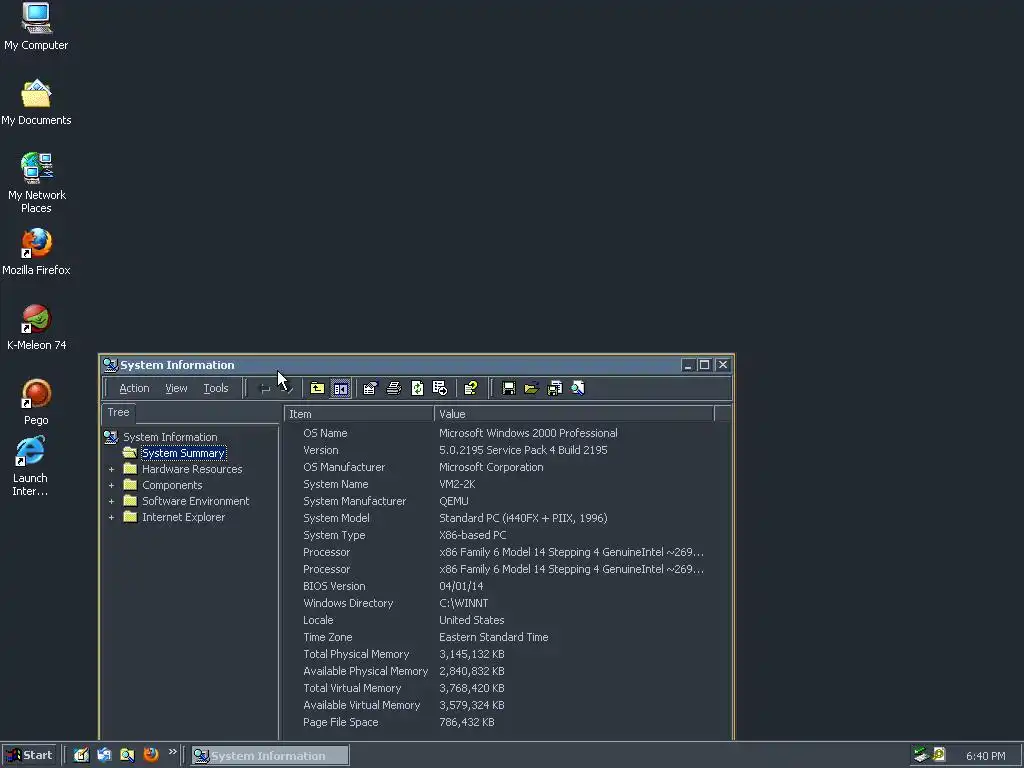This screenshot has width=1024, height=768.
Task: Launch Firefox from Quick Launch bar
Action: [x=151, y=755]
